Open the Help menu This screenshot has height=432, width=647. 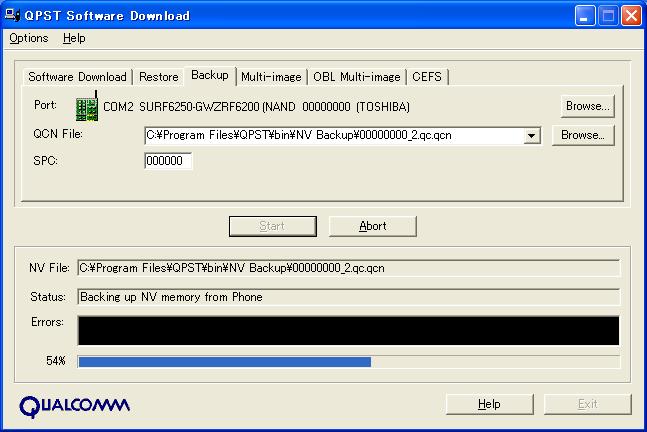(x=74, y=38)
